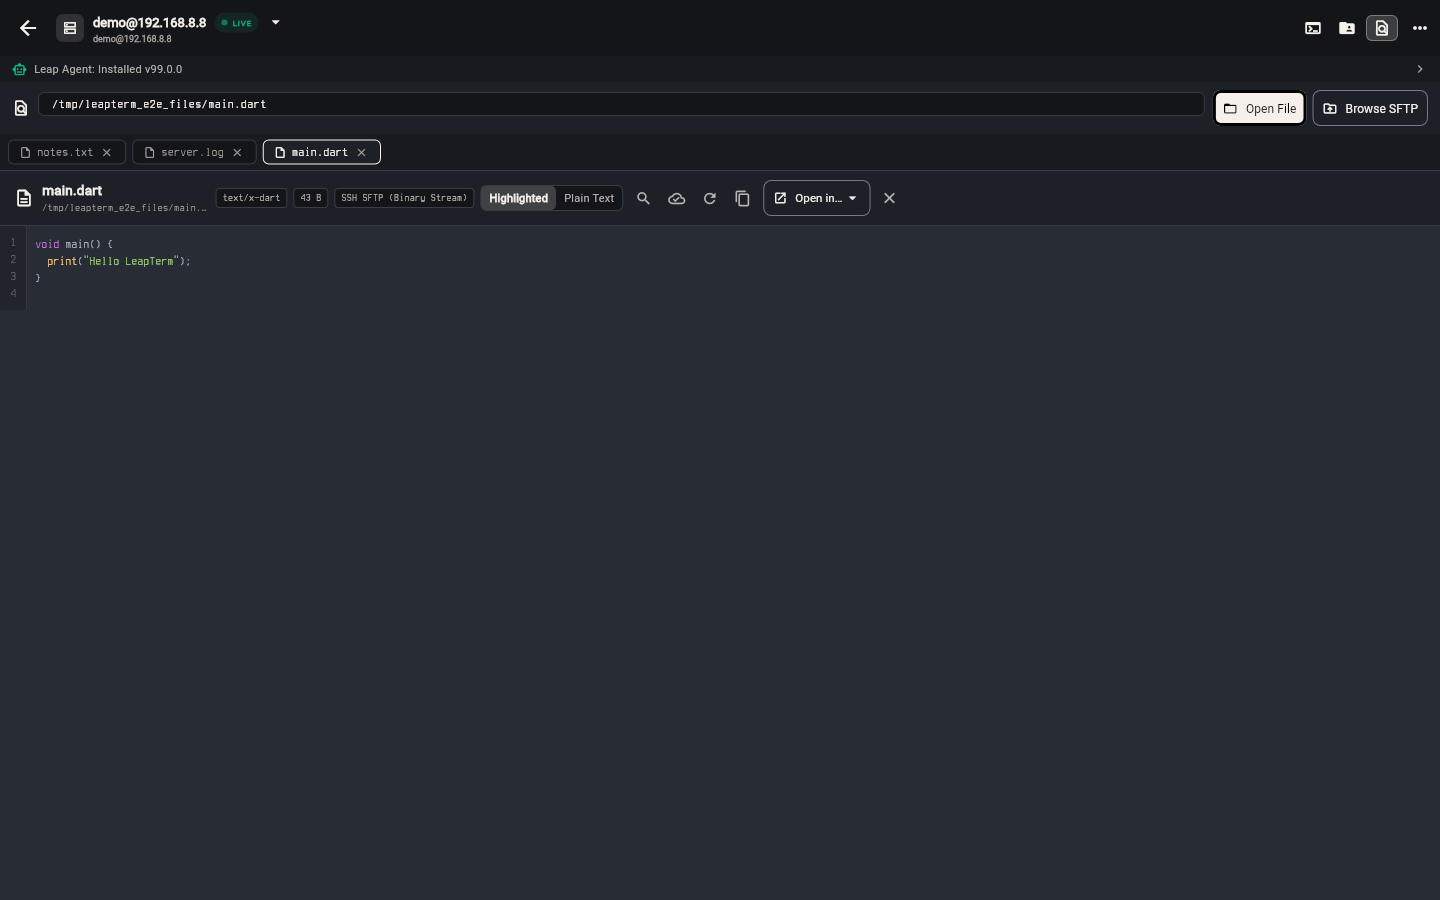
Task: Select the file viewer icon
Action: coord(1382,28)
